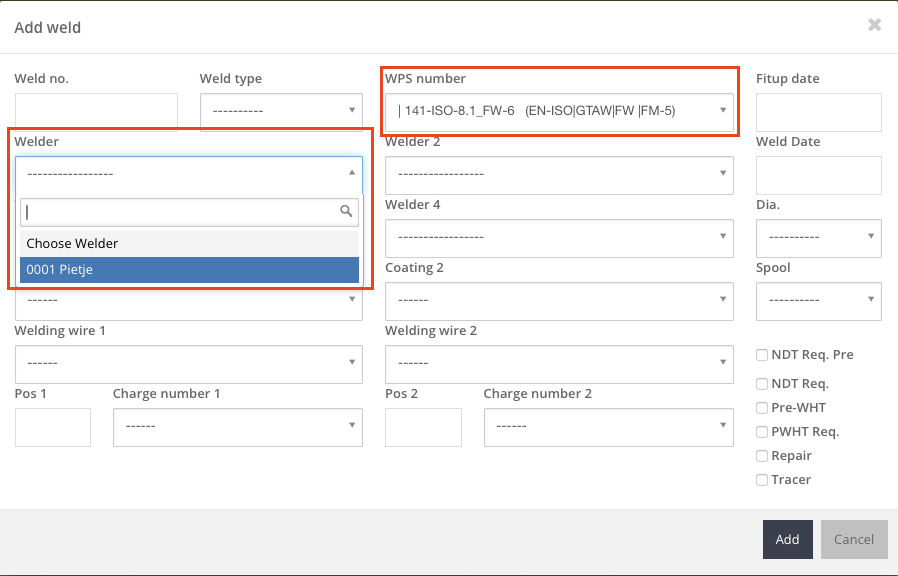Enable the Tracer checkbox

pyautogui.click(x=762, y=480)
